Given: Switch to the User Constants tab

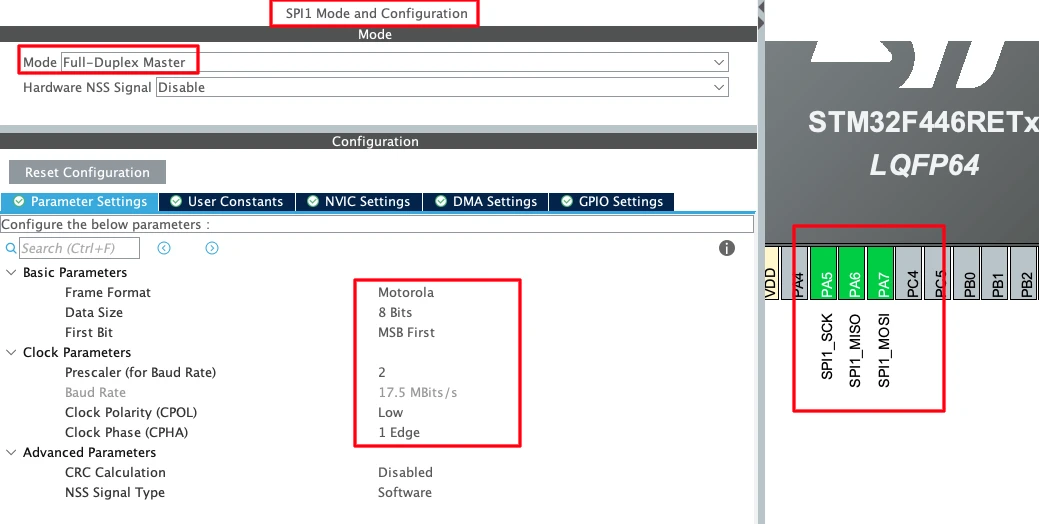Looking at the screenshot, I should tap(227, 201).
